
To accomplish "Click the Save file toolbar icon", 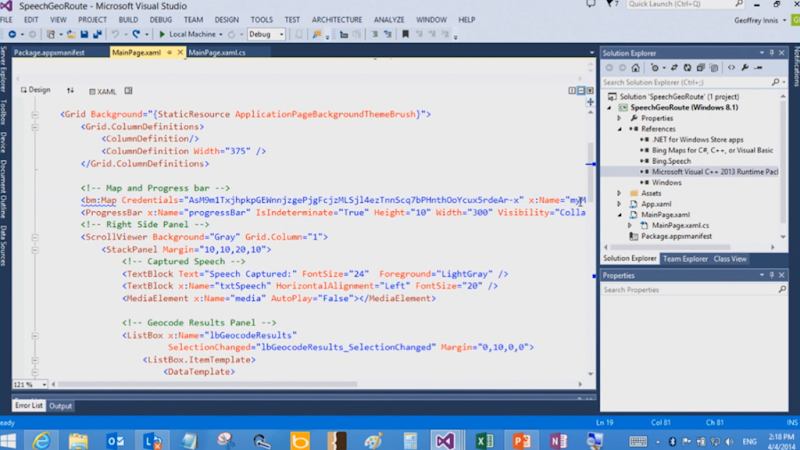I will click(x=84, y=34).
